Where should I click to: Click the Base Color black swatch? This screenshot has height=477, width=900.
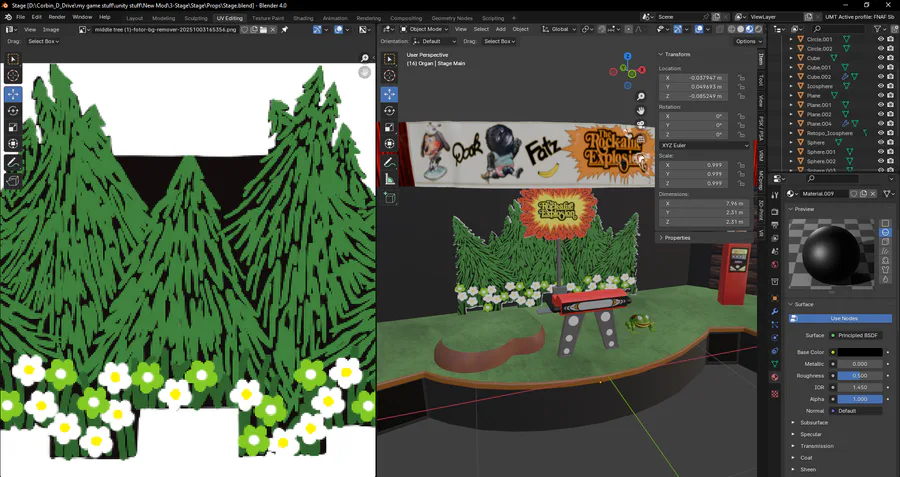click(x=860, y=352)
